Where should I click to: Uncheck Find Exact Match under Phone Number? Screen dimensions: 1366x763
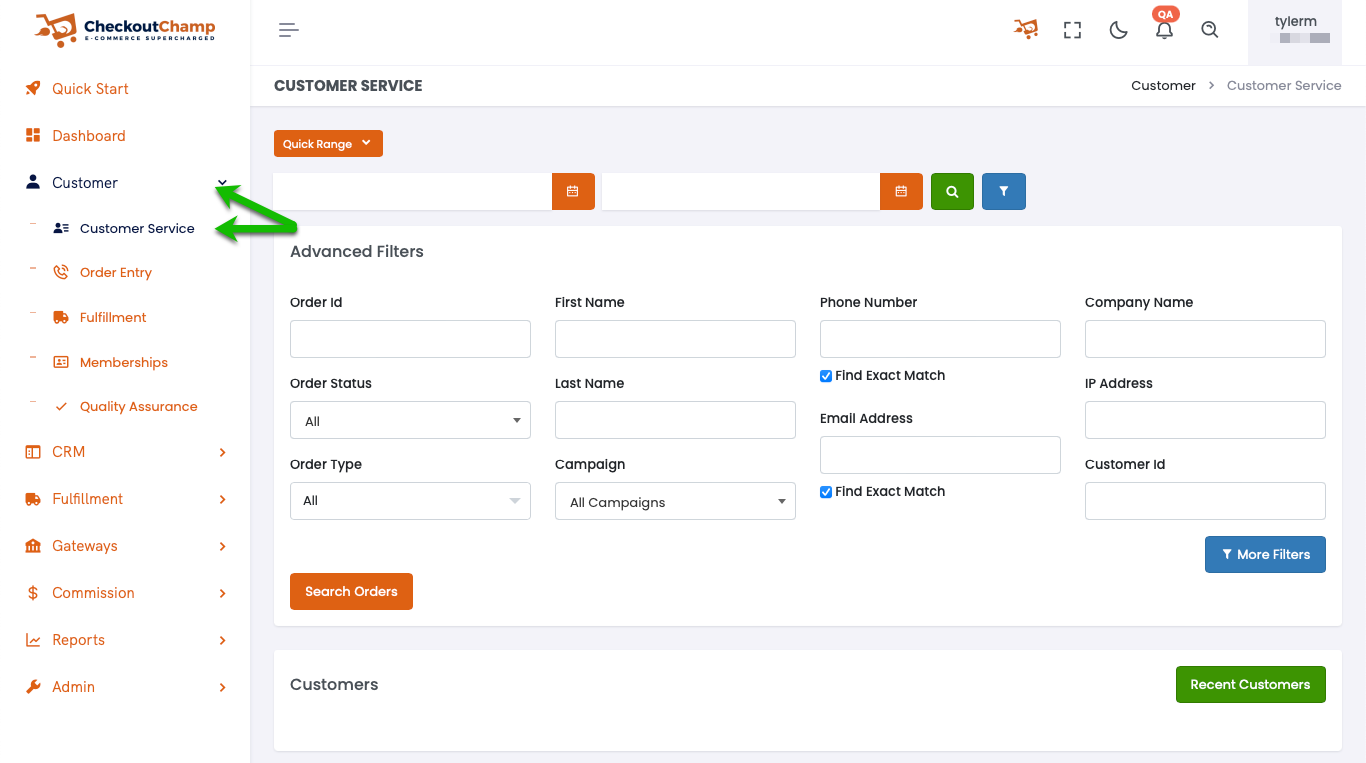coord(826,376)
